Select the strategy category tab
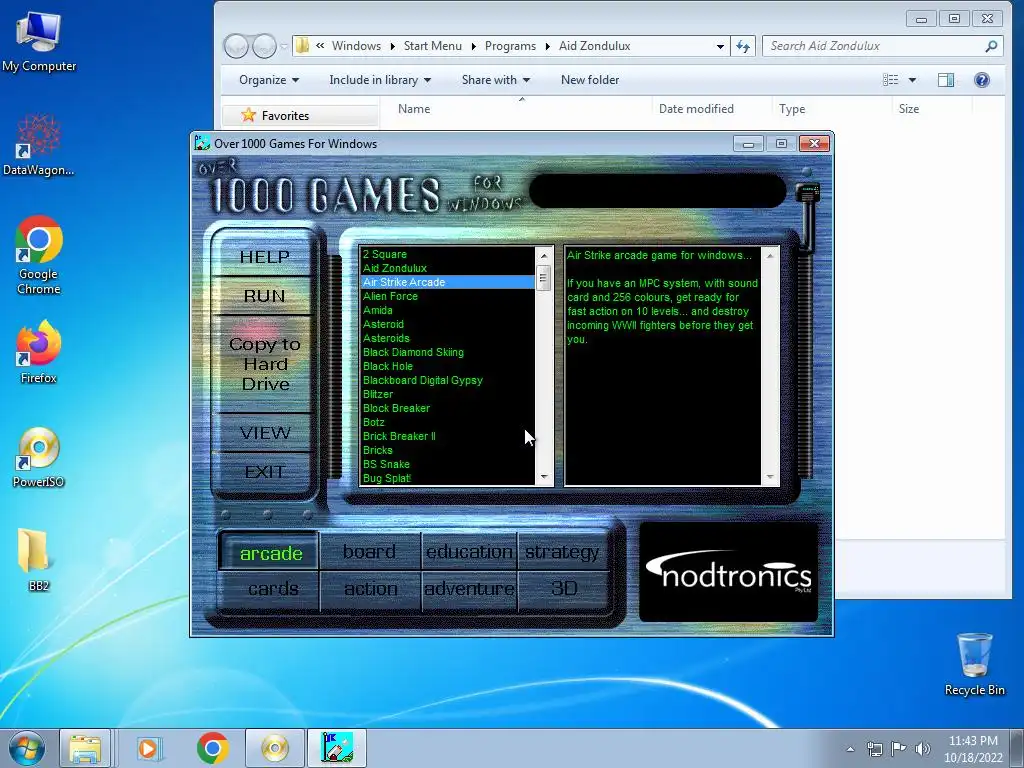The height and width of the screenshot is (768, 1024). [x=562, y=552]
